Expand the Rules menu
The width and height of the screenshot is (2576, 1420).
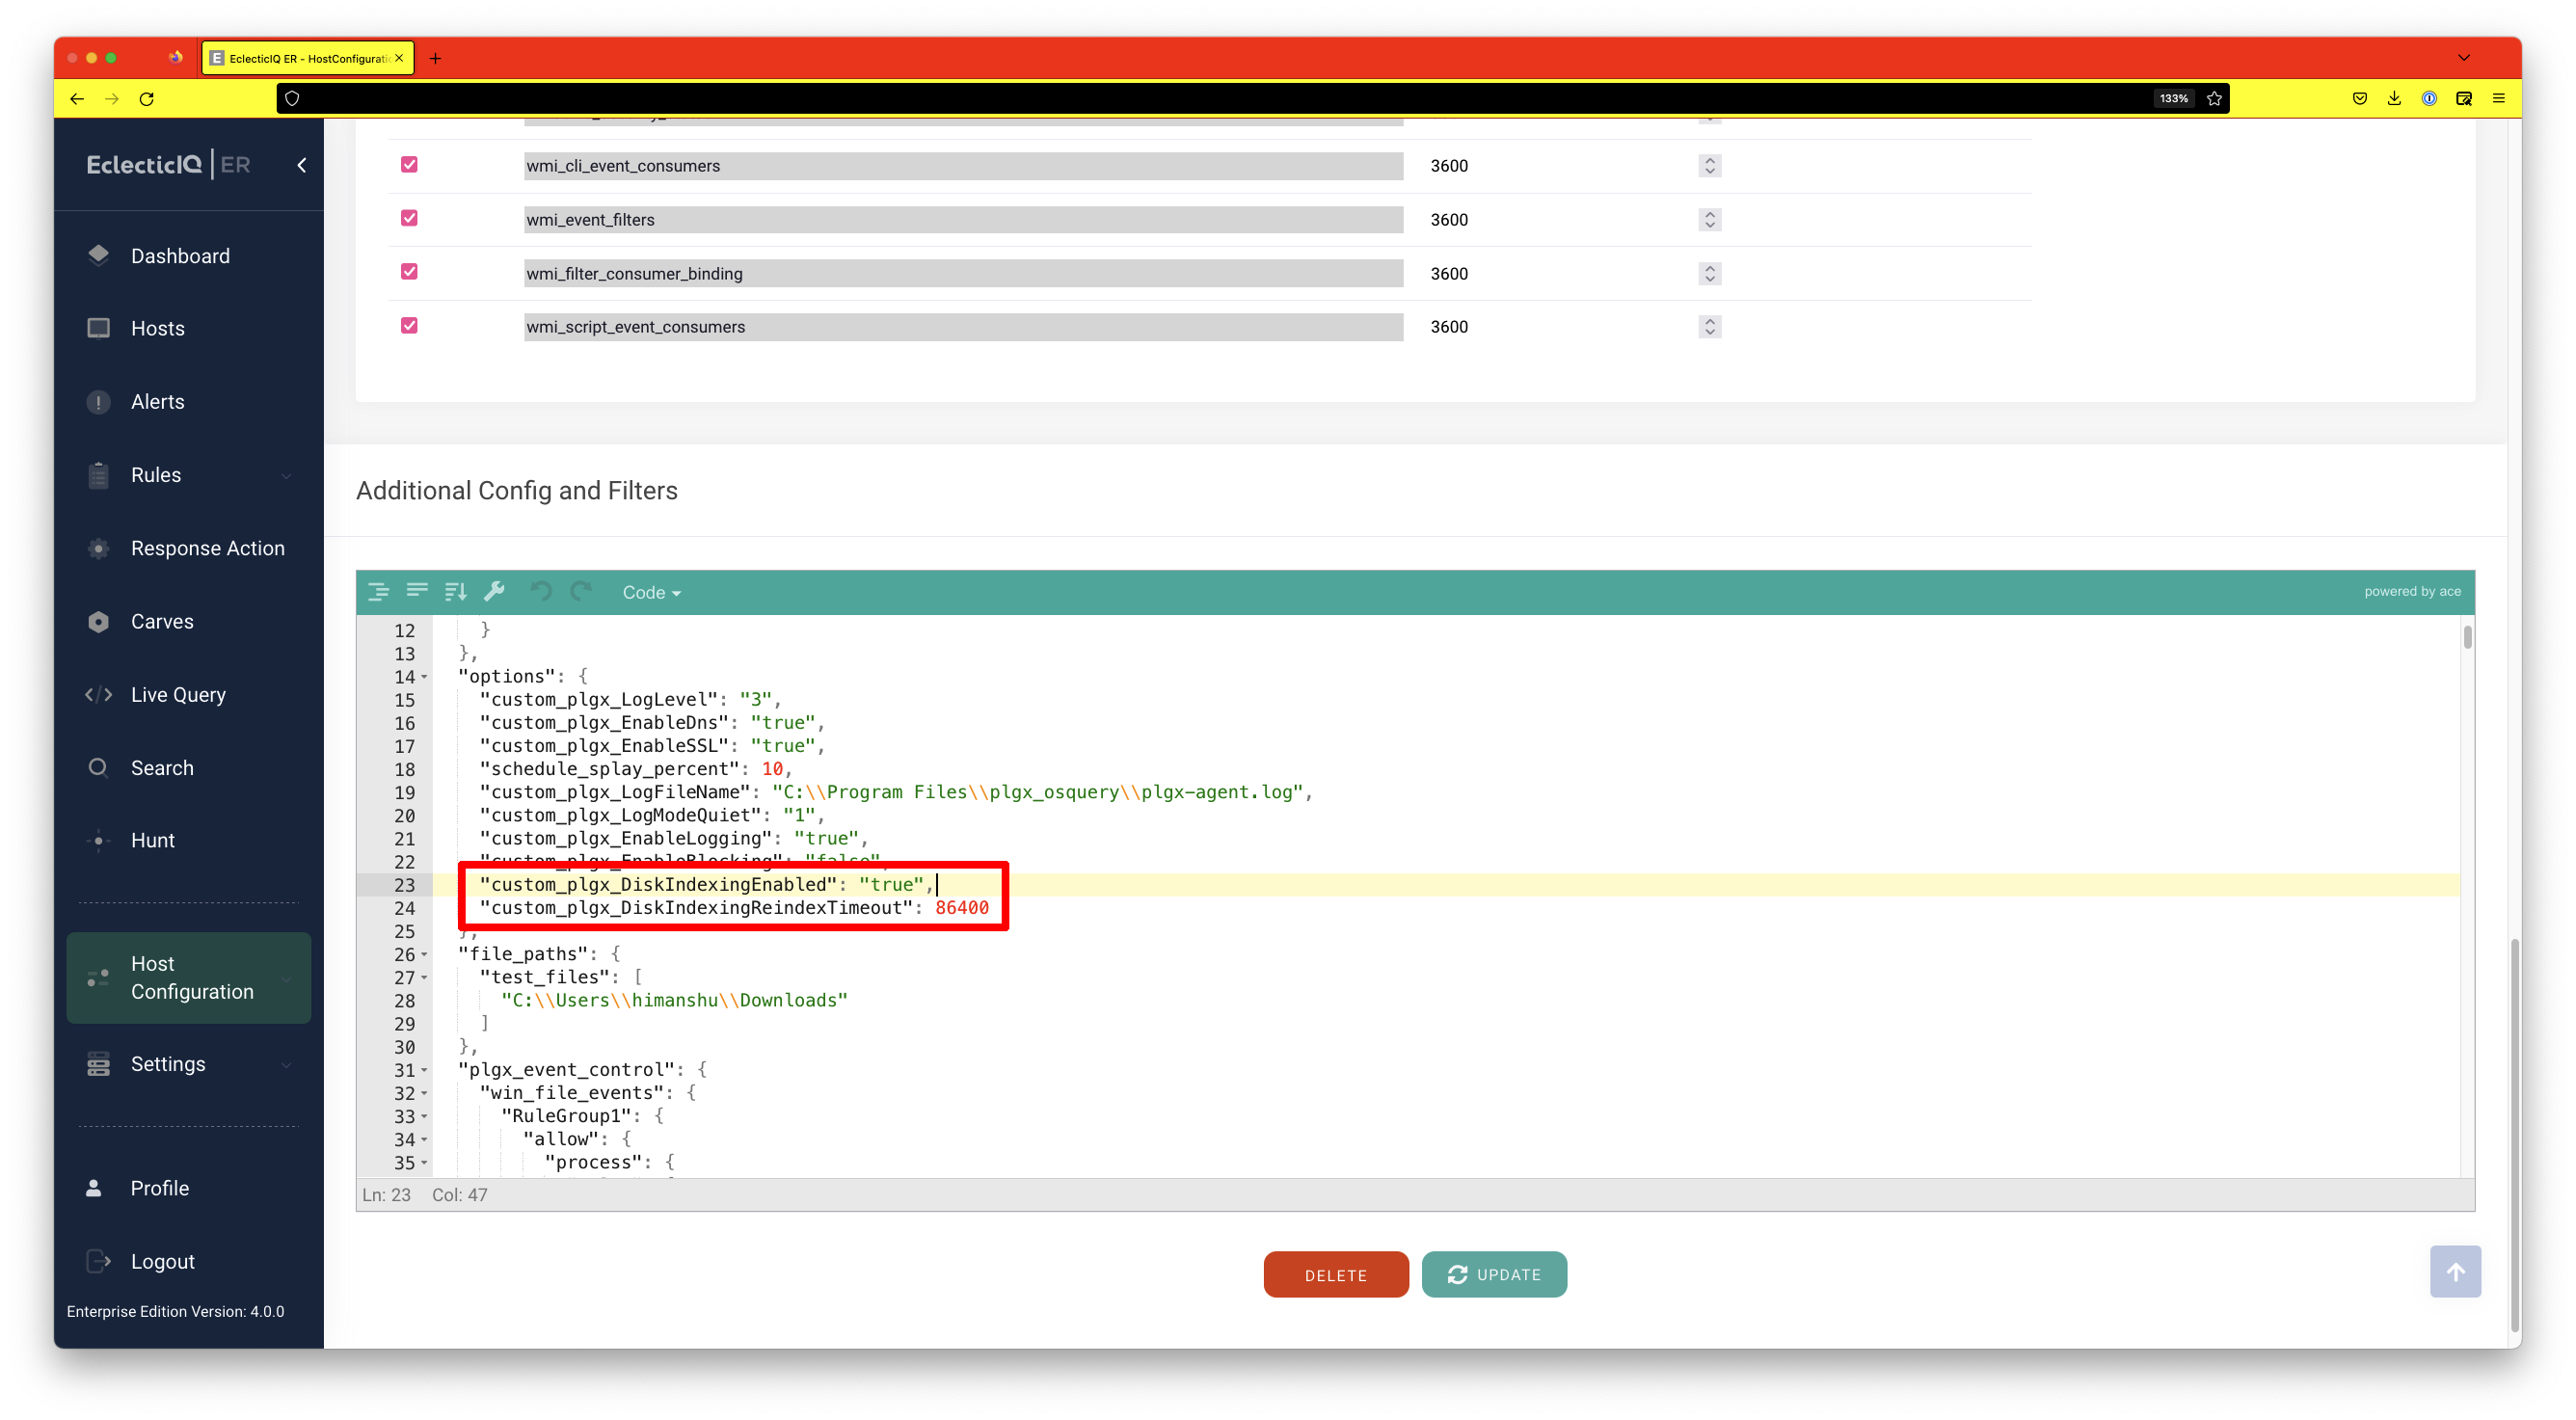coord(287,475)
